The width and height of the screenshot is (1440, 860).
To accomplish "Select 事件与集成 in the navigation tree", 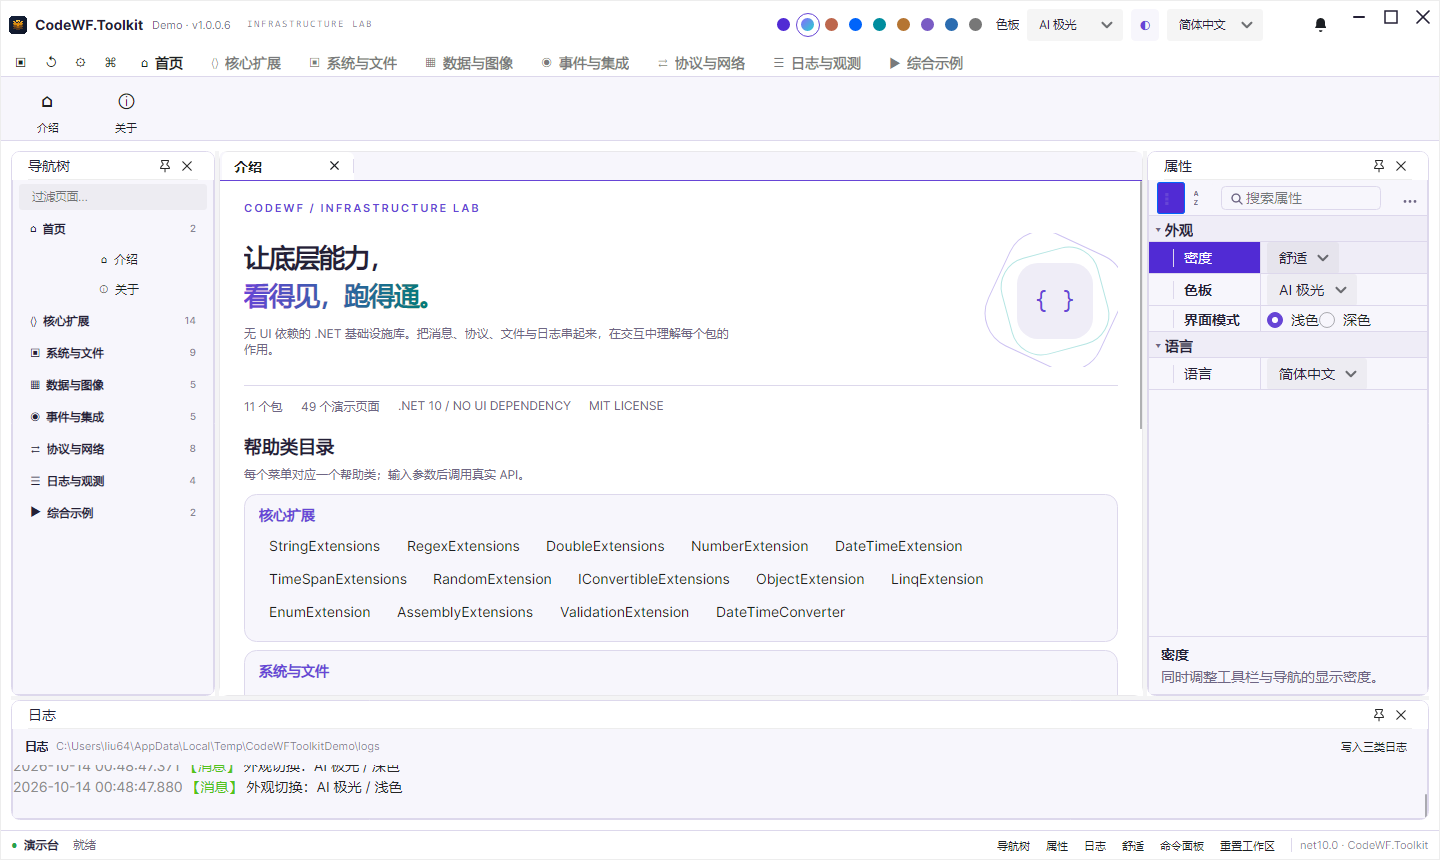I will coord(113,417).
